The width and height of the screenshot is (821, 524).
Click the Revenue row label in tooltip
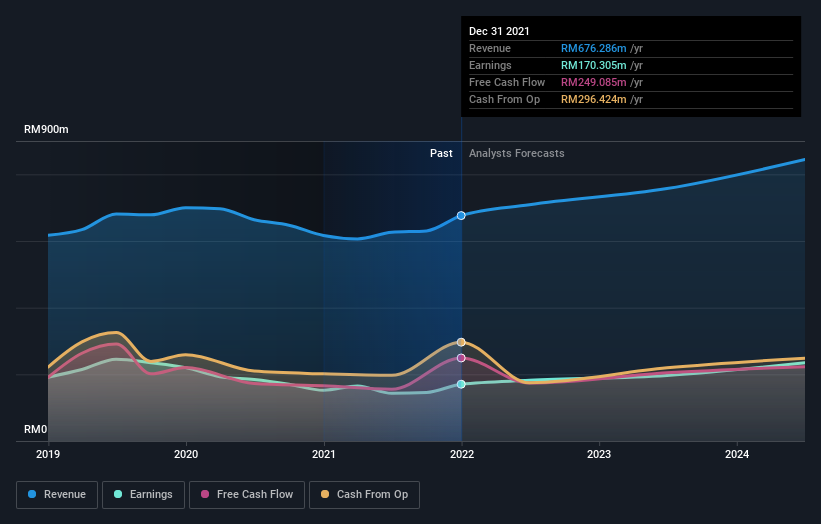[490, 48]
